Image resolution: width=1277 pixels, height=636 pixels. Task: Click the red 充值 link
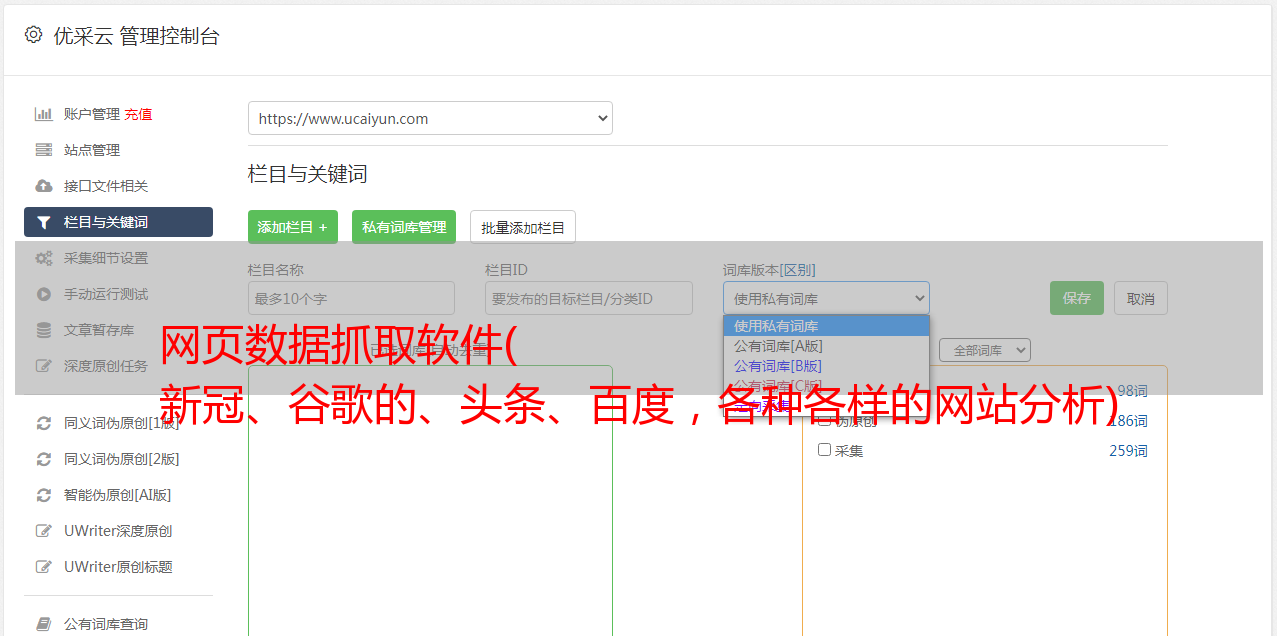pyautogui.click(x=138, y=114)
